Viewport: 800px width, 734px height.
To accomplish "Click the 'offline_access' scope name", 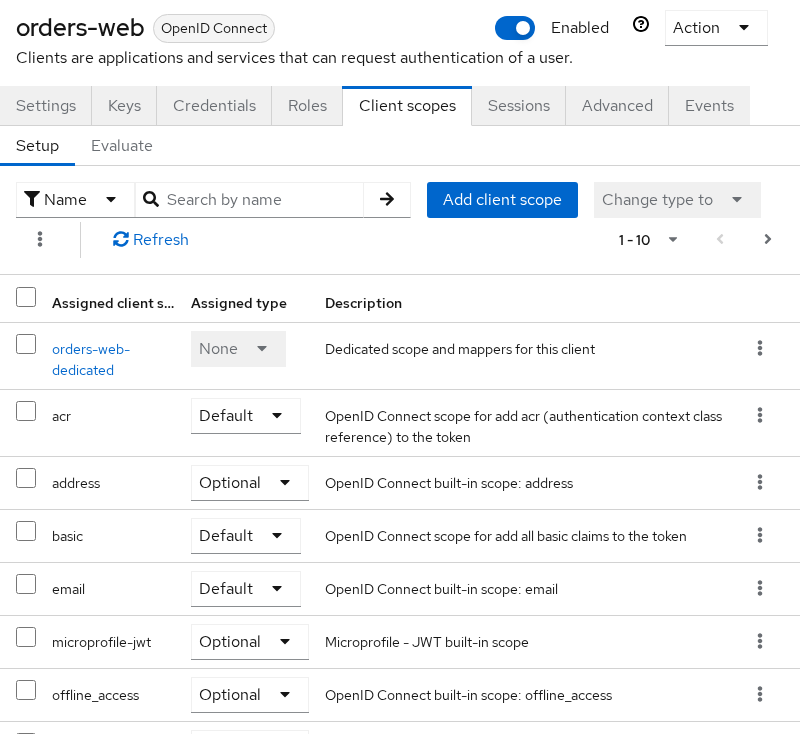I will pyautogui.click(x=95, y=695).
